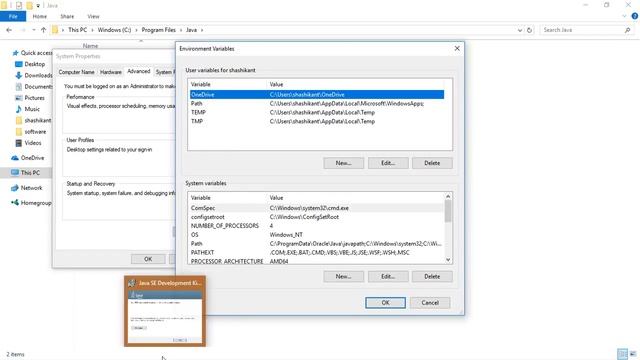Refresh the Java folder address bar
The height and width of the screenshot is (360, 640).
tap(529, 30)
